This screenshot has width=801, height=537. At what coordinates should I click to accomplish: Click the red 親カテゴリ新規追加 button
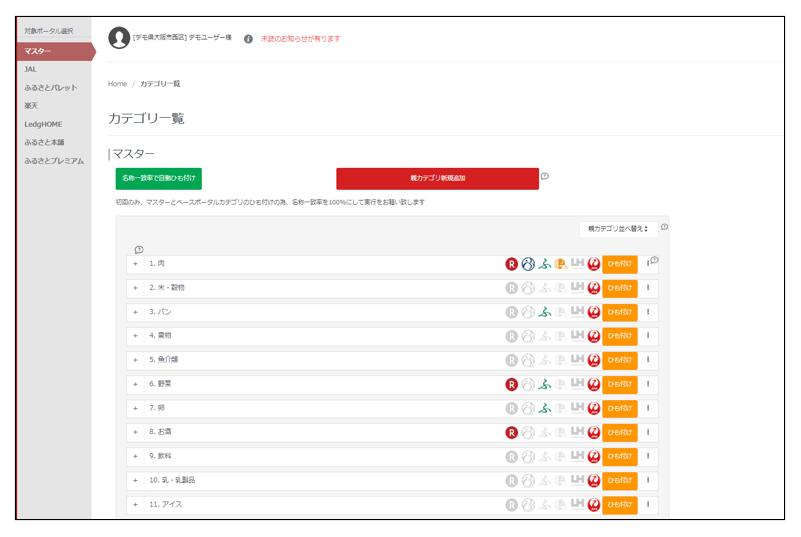(x=437, y=178)
